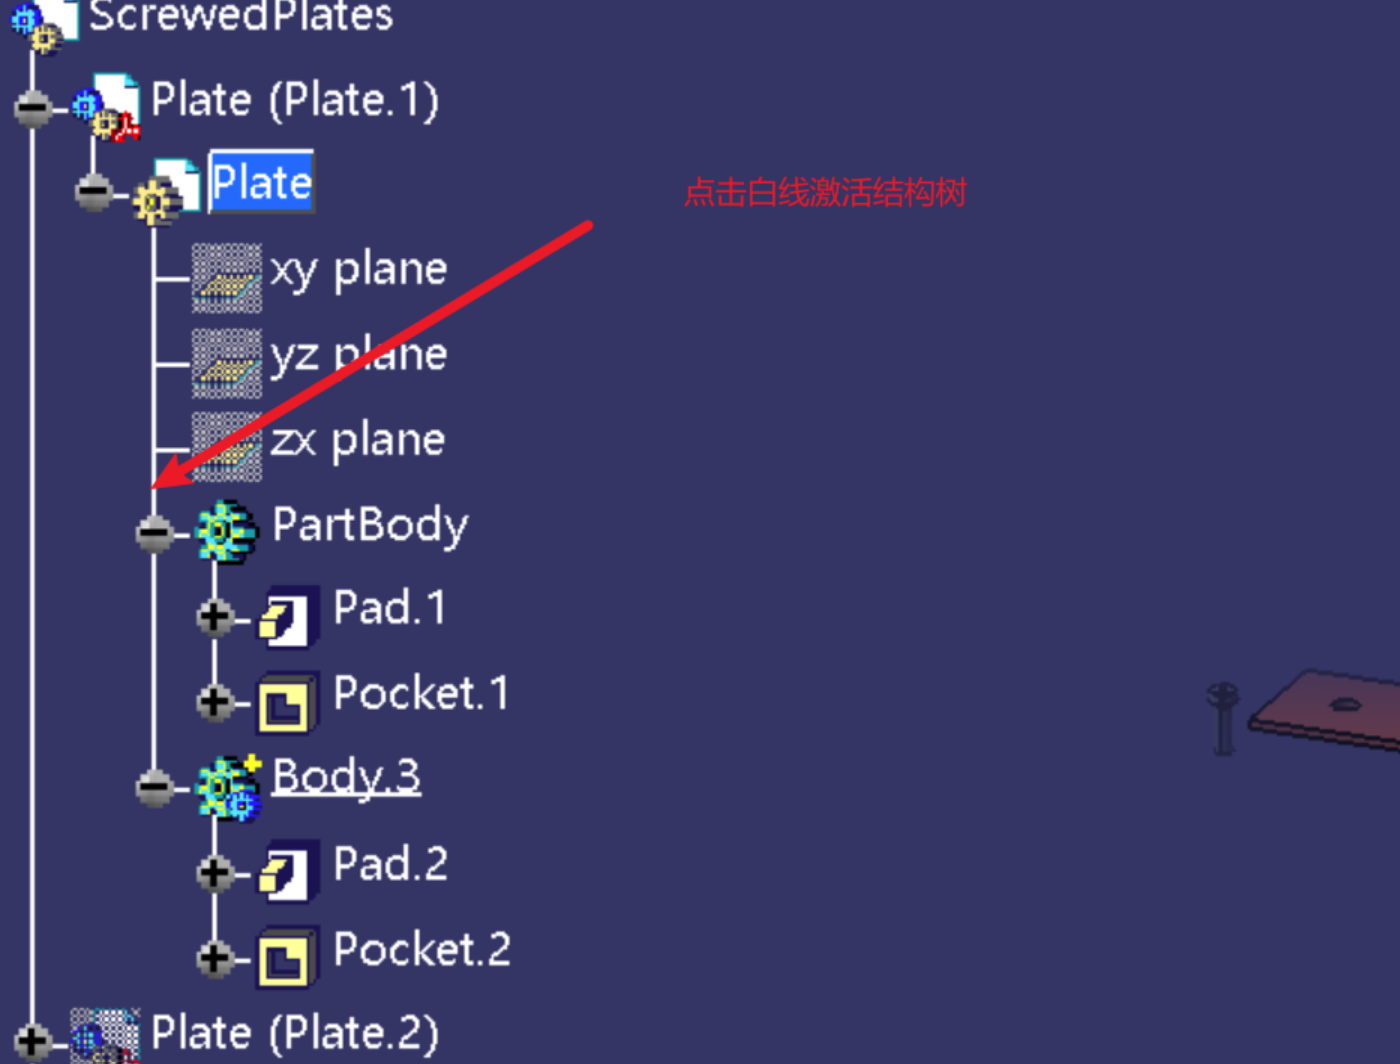Viewport: 1400px width, 1064px height.
Task: Click the zx plane icon
Action: 227,447
